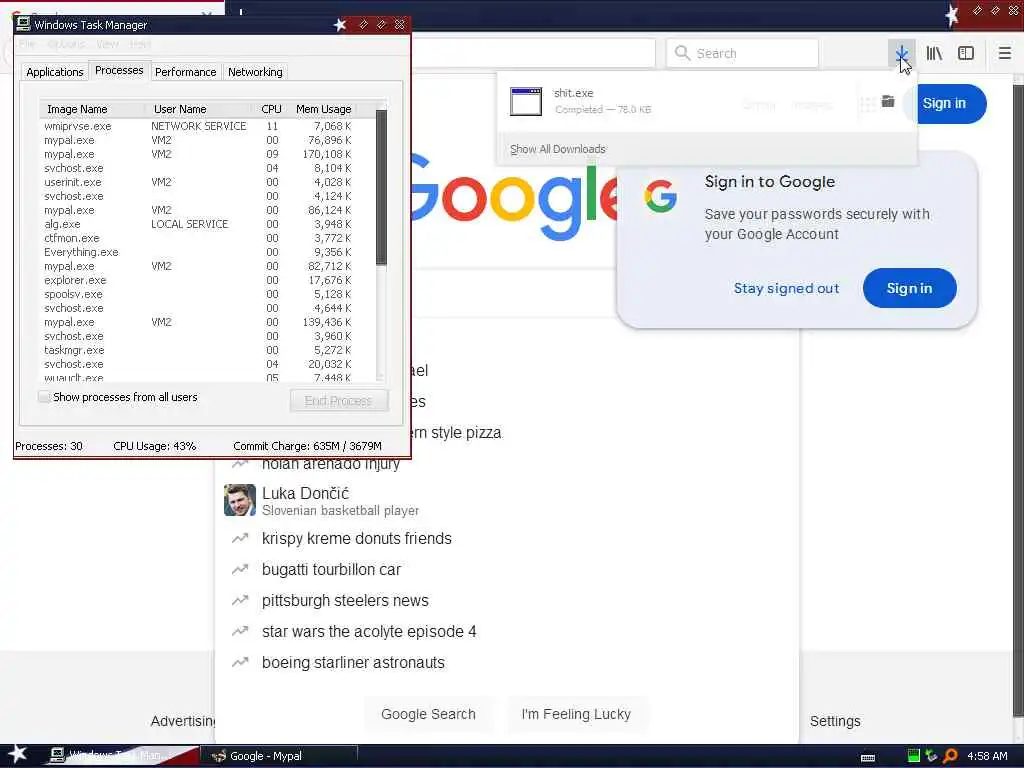1024x768 pixels.
Task: Click the shit.exe download file name
Action: (573, 93)
